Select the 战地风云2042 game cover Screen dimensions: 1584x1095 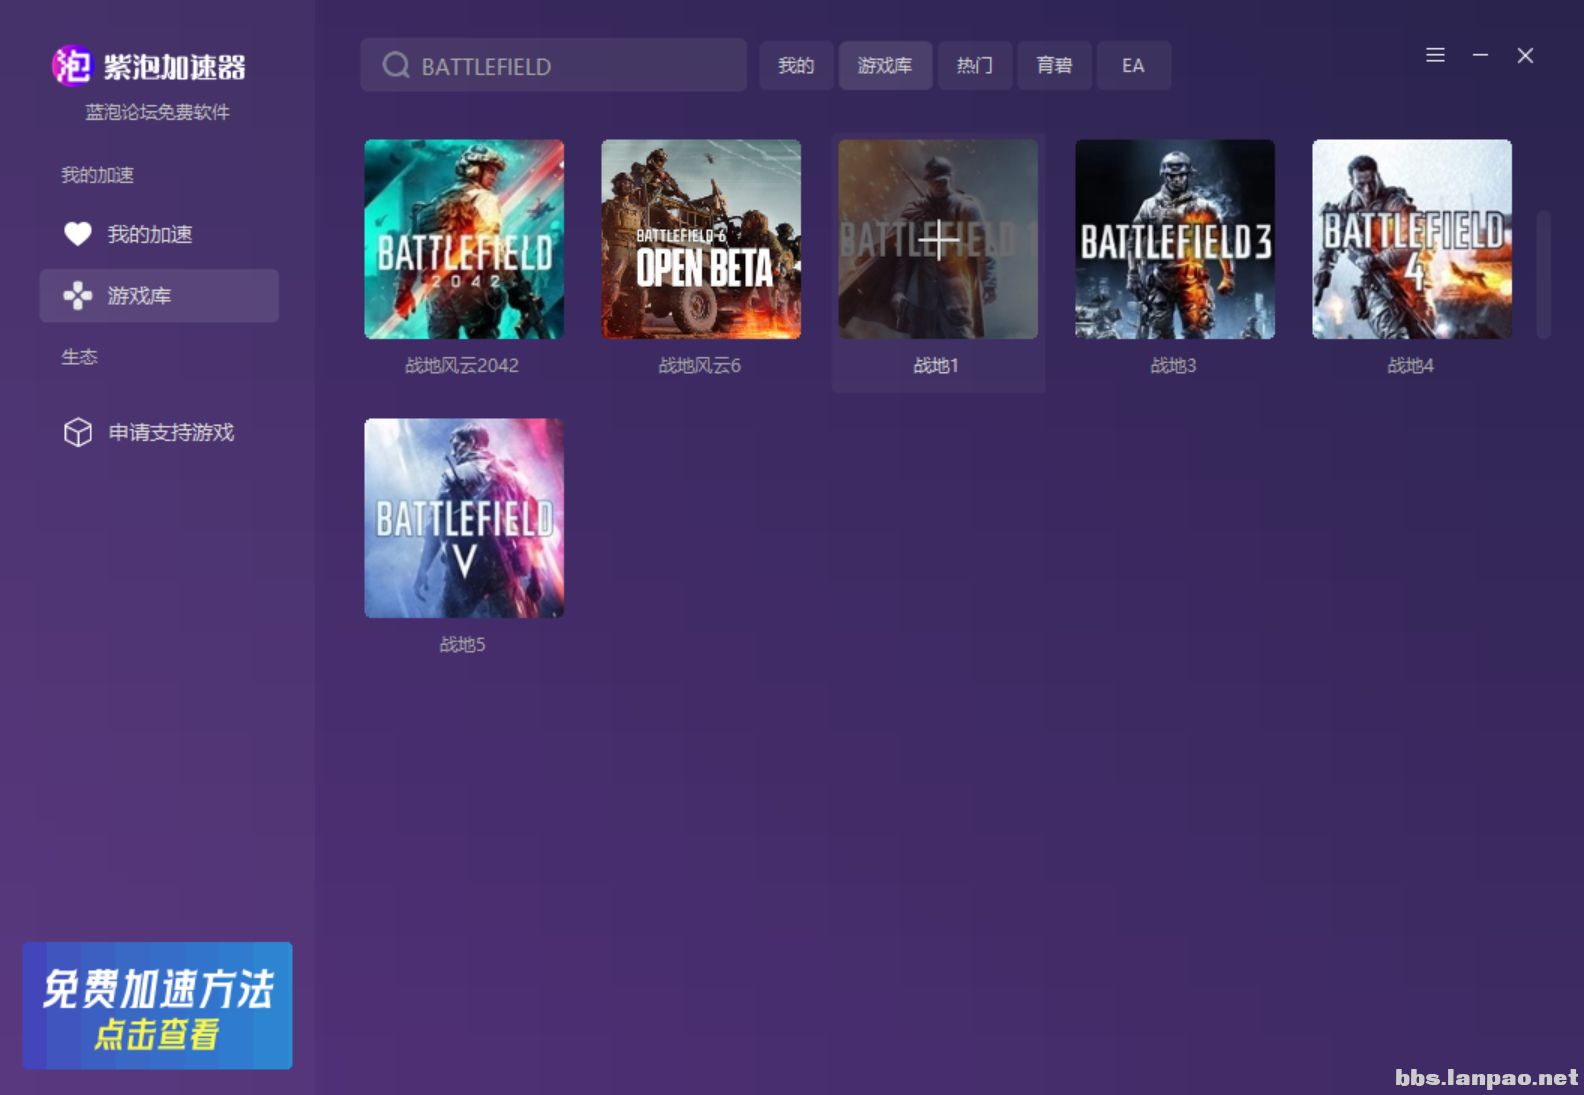[x=464, y=240]
